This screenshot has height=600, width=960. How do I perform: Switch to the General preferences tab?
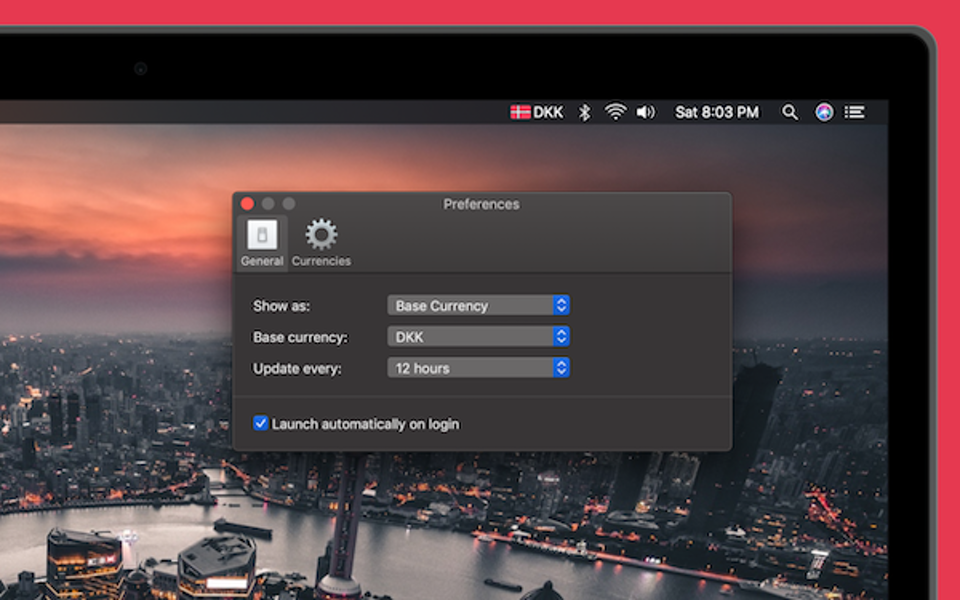(x=262, y=242)
